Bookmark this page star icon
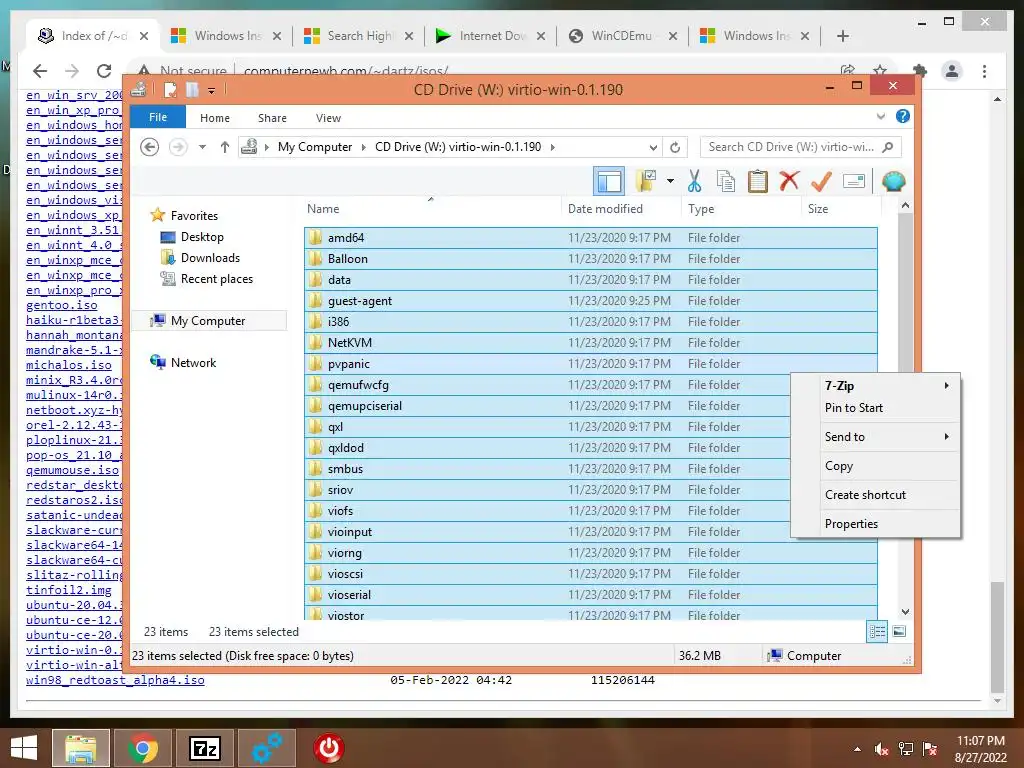This screenshot has width=1024, height=768. (x=880, y=70)
